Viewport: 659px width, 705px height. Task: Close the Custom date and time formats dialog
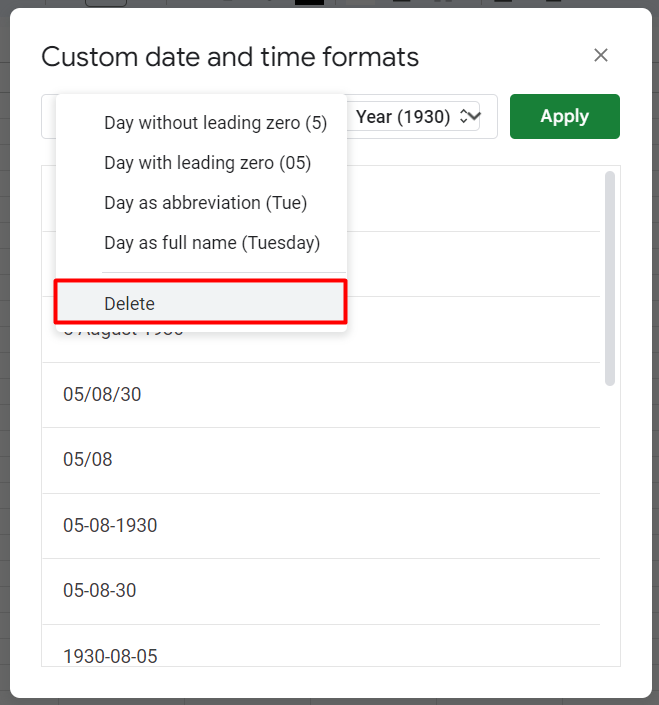(x=601, y=55)
